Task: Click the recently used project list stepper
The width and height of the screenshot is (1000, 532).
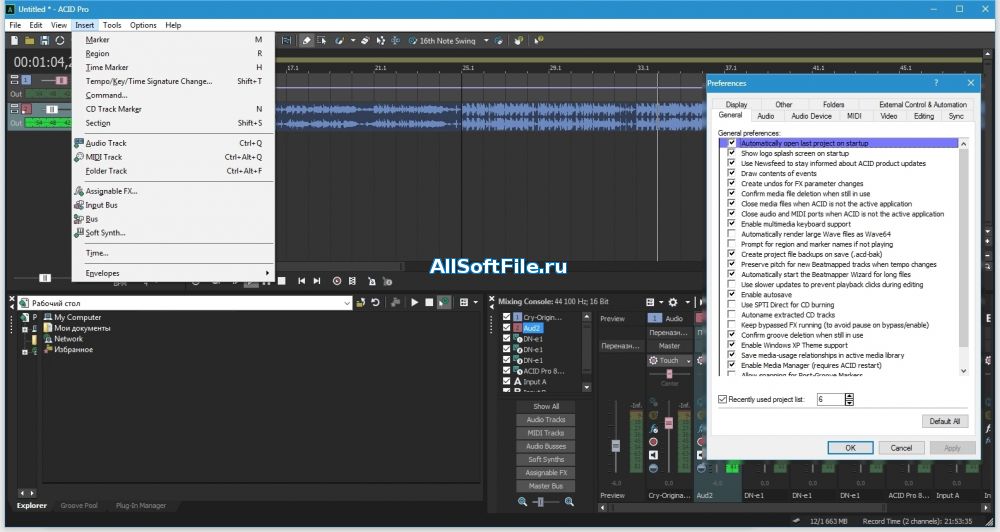Action: tap(849, 399)
